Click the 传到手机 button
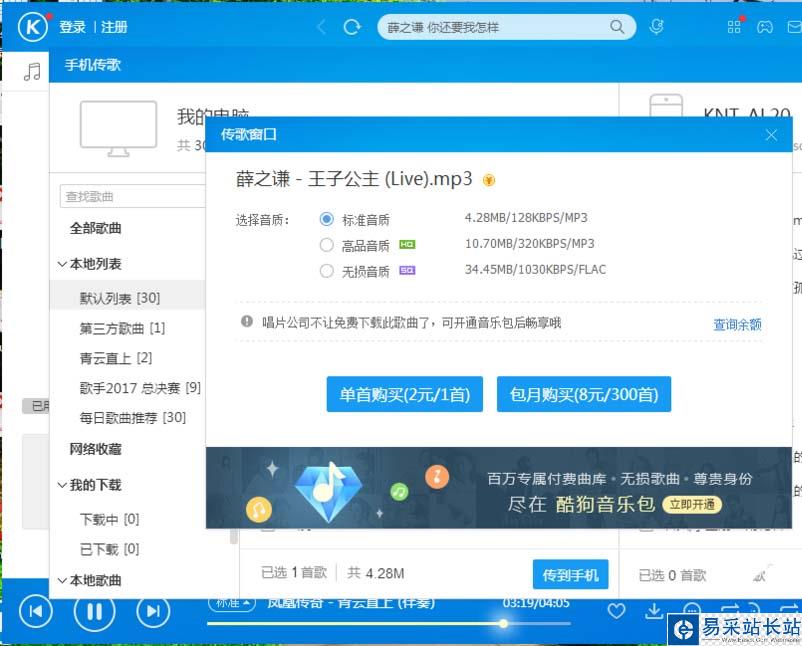 570,575
